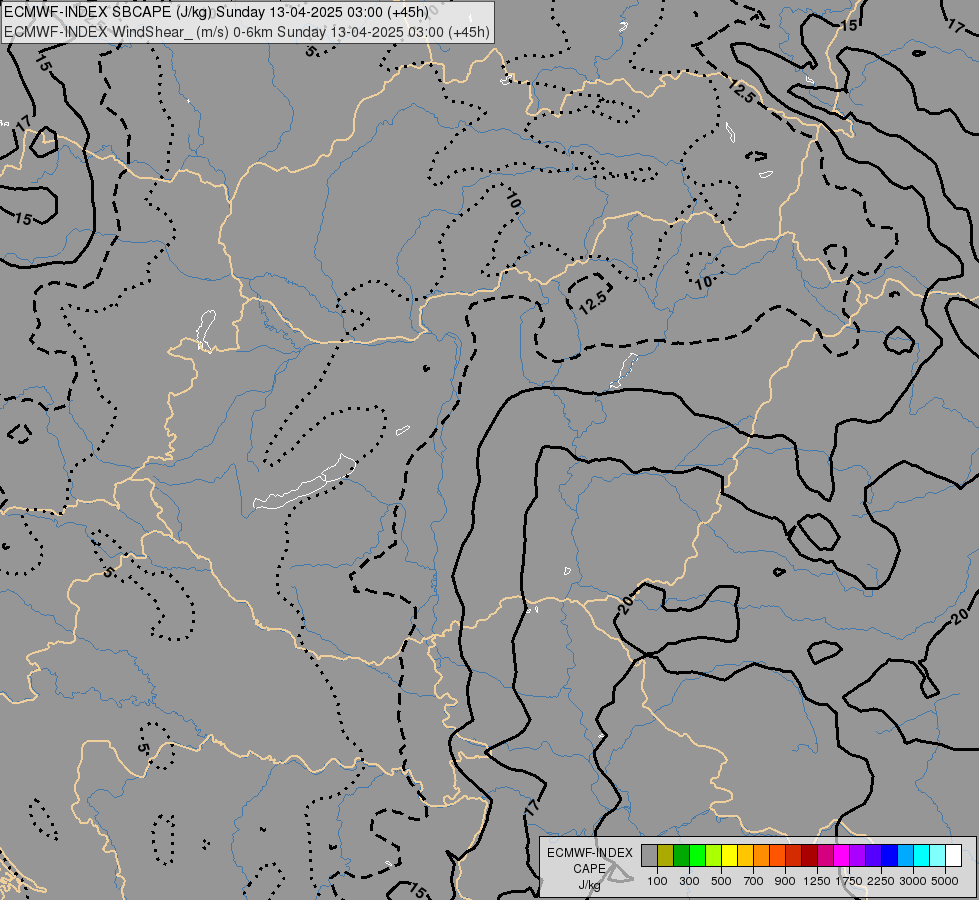Click the dark green legend swatch
This screenshot has width=979, height=900.
click(x=681, y=855)
